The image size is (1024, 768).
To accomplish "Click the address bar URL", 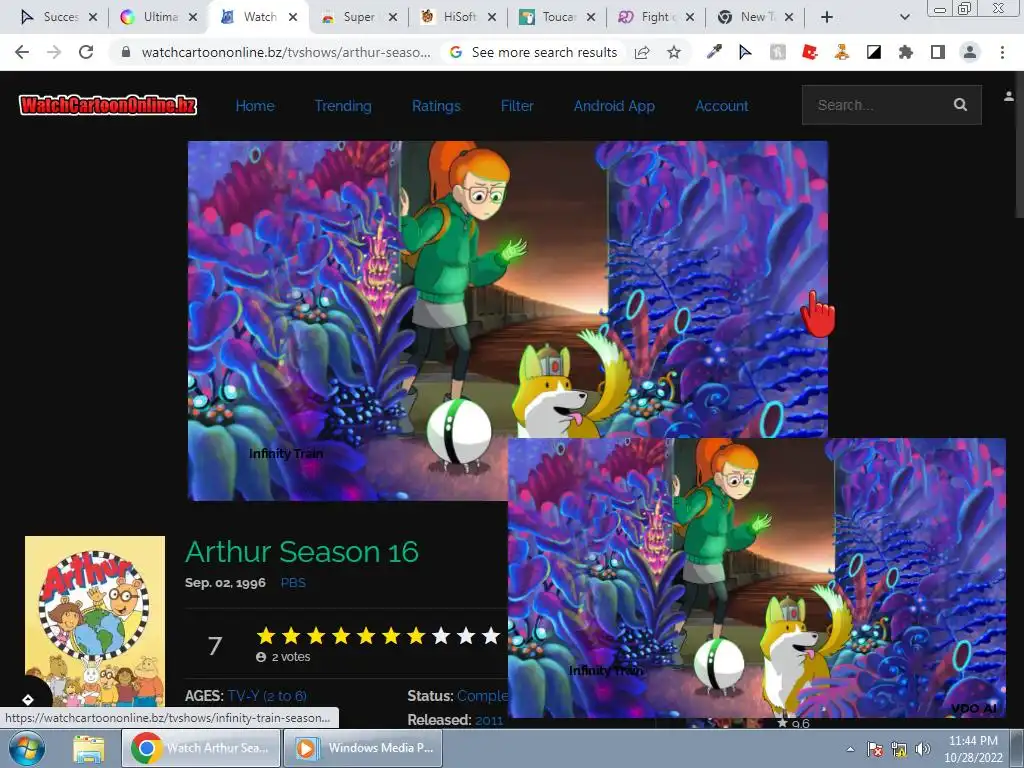I will tap(285, 52).
